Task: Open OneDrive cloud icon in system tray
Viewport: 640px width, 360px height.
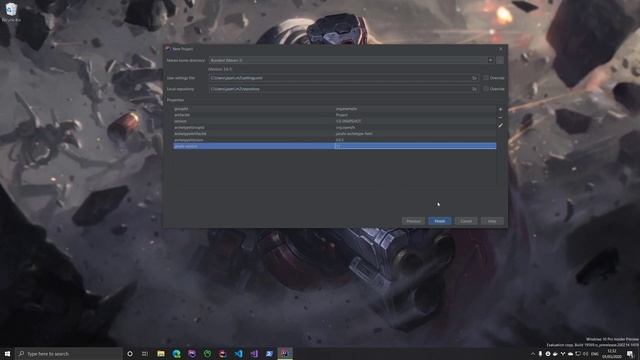Action: pyautogui.click(x=571, y=354)
